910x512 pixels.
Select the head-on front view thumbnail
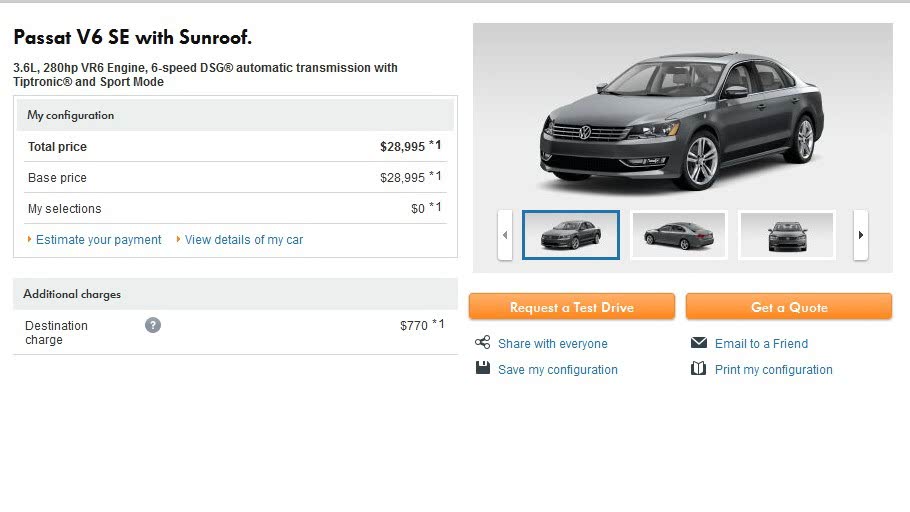coord(787,235)
